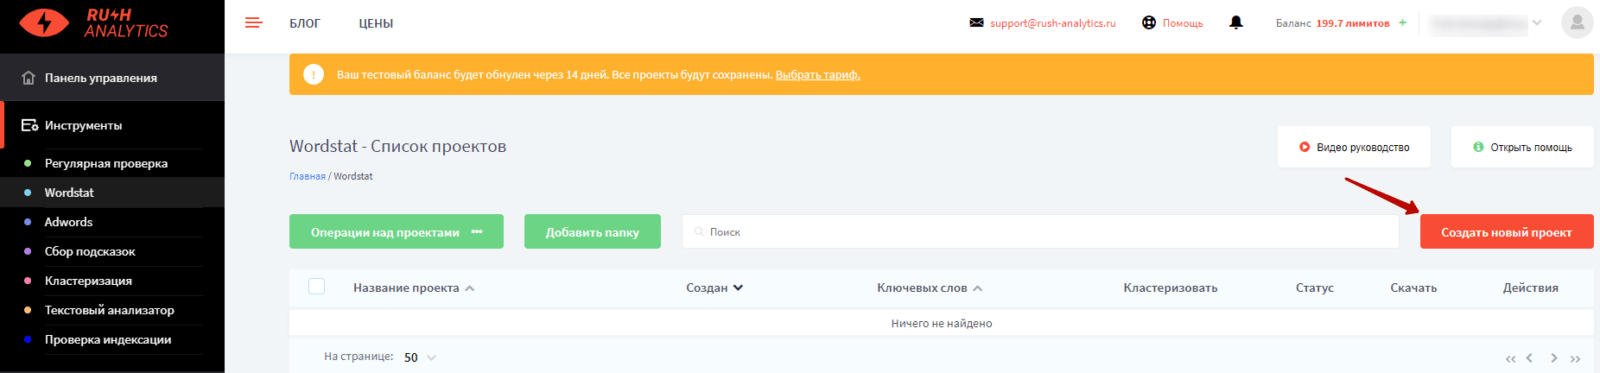The height and width of the screenshot is (373, 1600).
Task: Open the per-page count dropdown showing 50
Action: click(420, 357)
